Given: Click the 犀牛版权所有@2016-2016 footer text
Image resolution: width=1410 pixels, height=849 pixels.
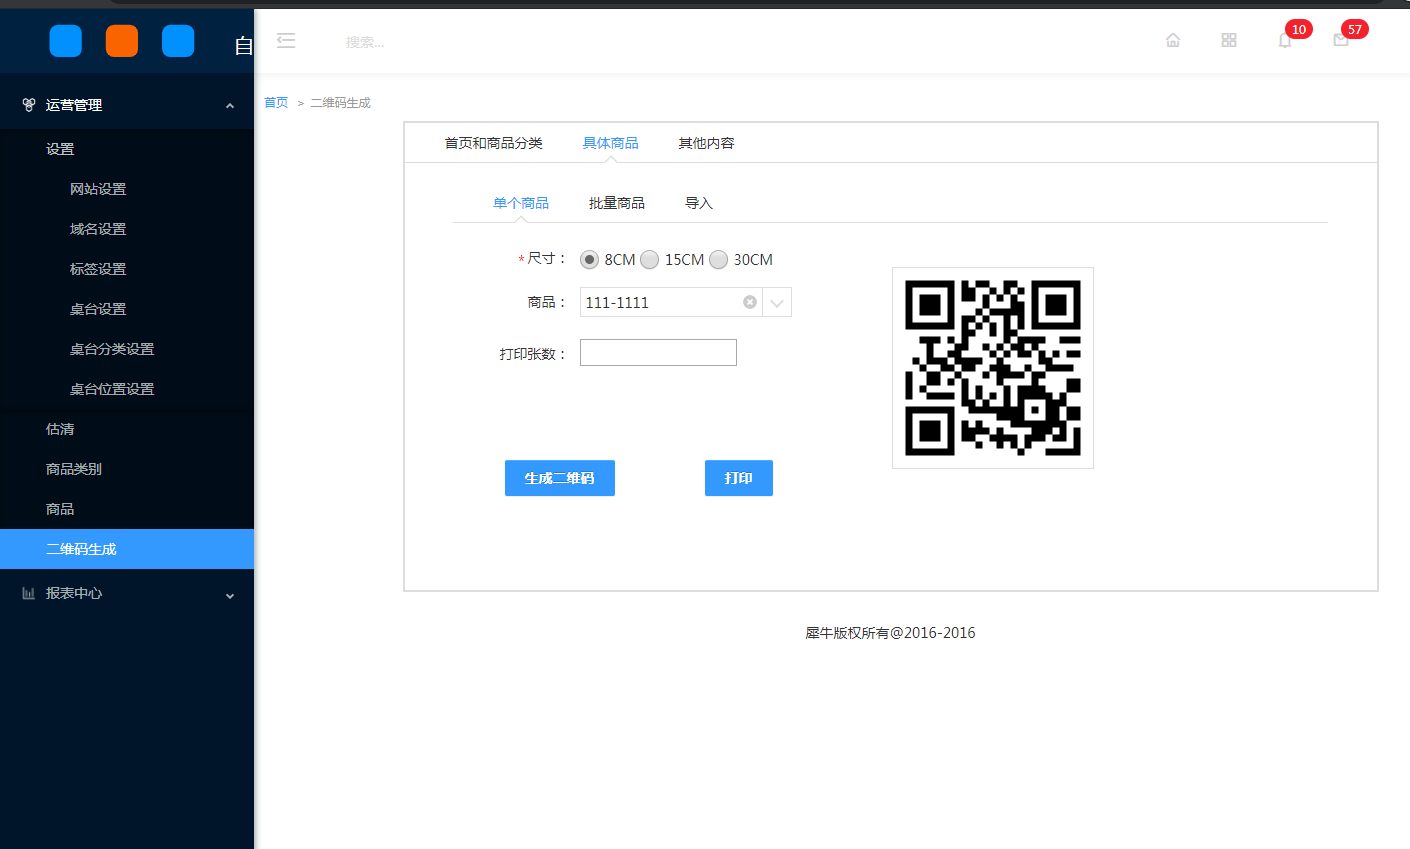Looking at the screenshot, I should pos(891,633).
